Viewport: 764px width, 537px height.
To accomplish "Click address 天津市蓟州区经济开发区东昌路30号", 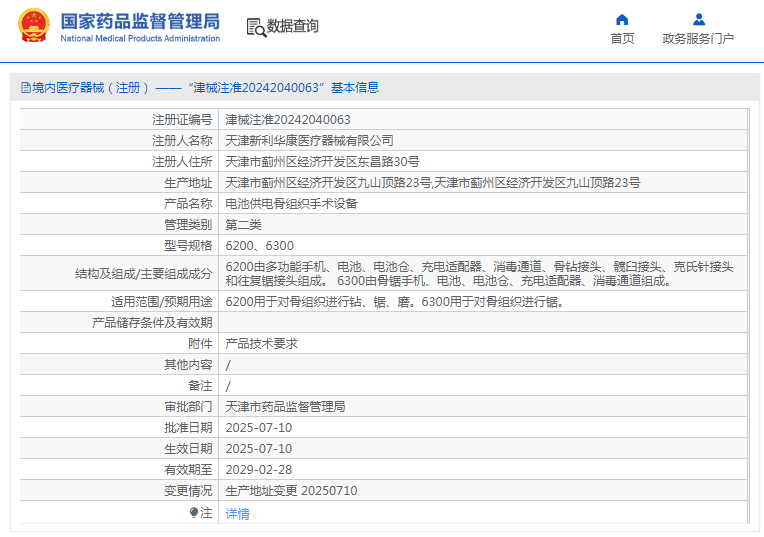I will (x=322, y=162).
